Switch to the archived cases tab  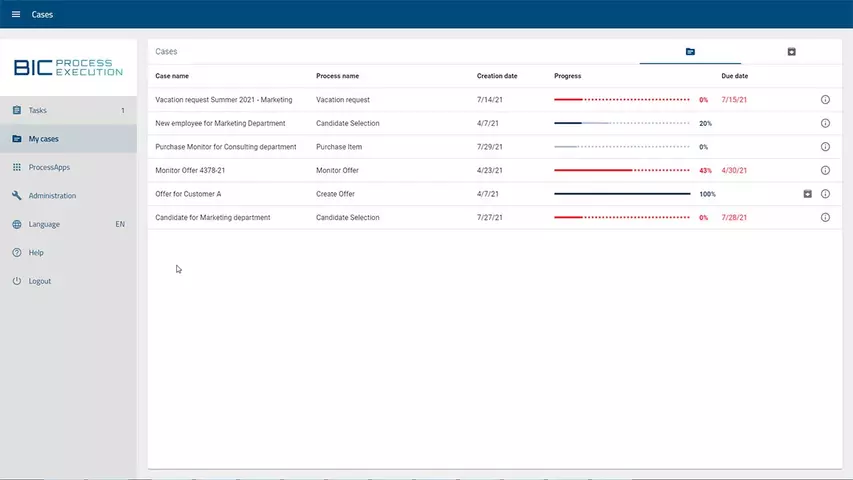pos(791,52)
